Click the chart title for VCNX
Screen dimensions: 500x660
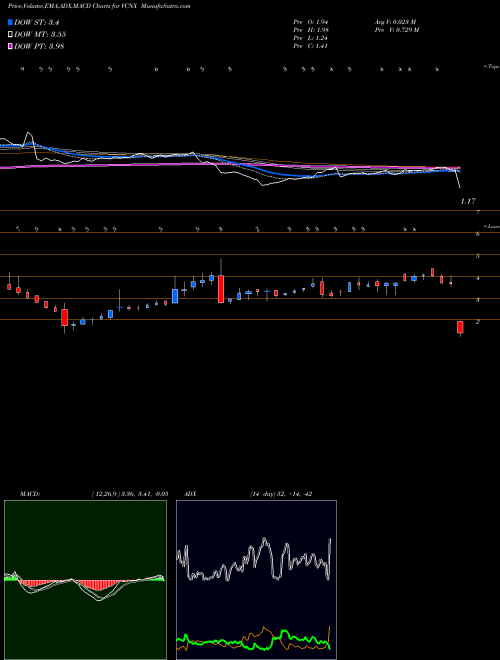[x=99, y=6]
